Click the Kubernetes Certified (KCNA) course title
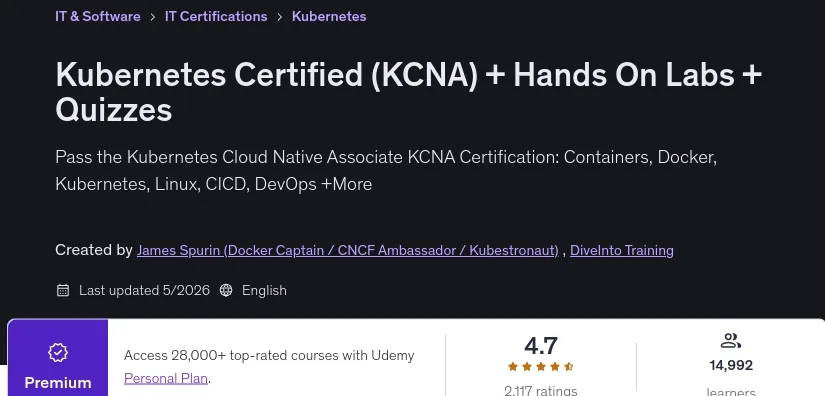The image size is (825, 396). pos(408,92)
